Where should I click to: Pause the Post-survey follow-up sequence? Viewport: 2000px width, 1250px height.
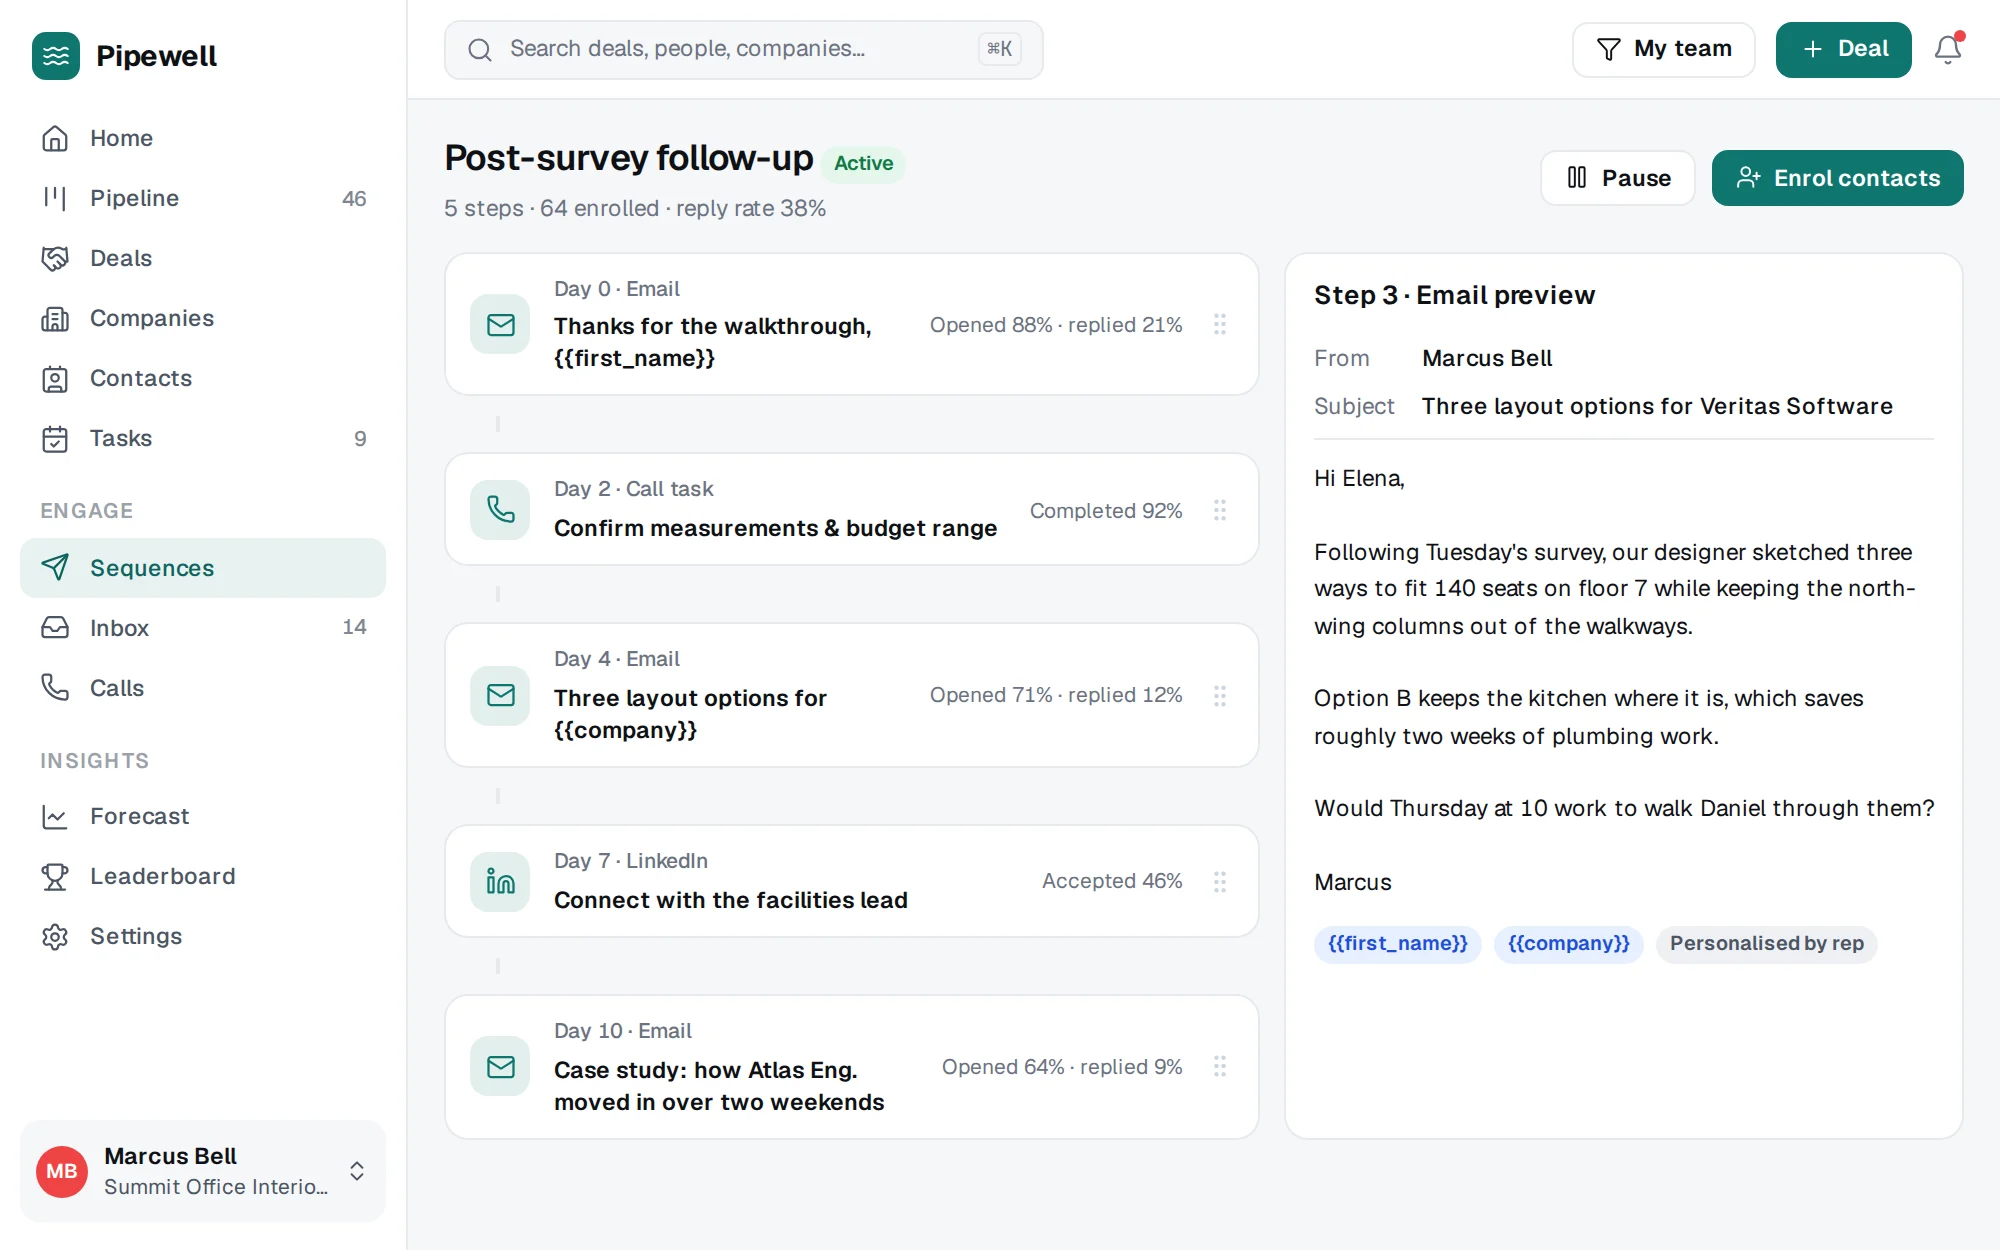[1618, 178]
